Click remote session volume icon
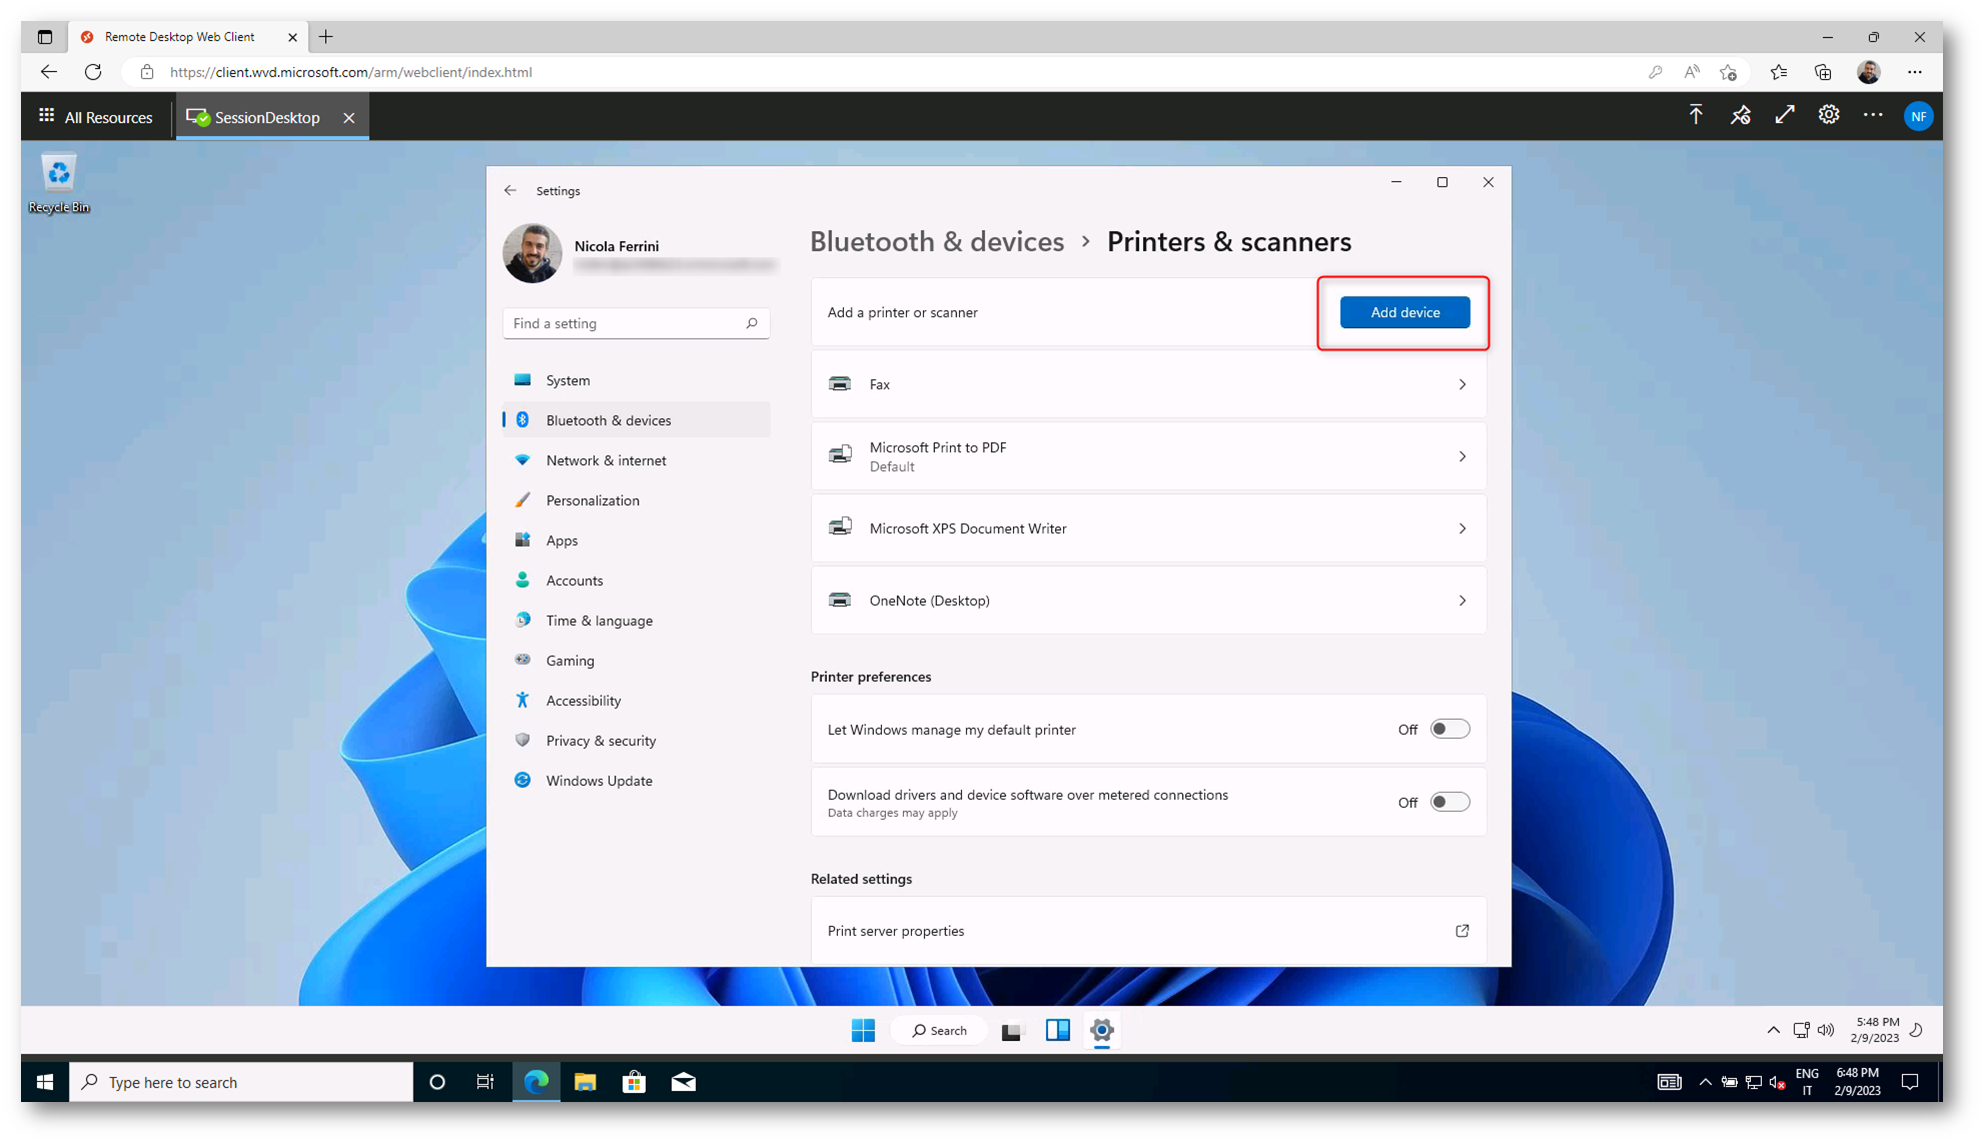1985x1144 pixels. (x=1826, y=1030)
